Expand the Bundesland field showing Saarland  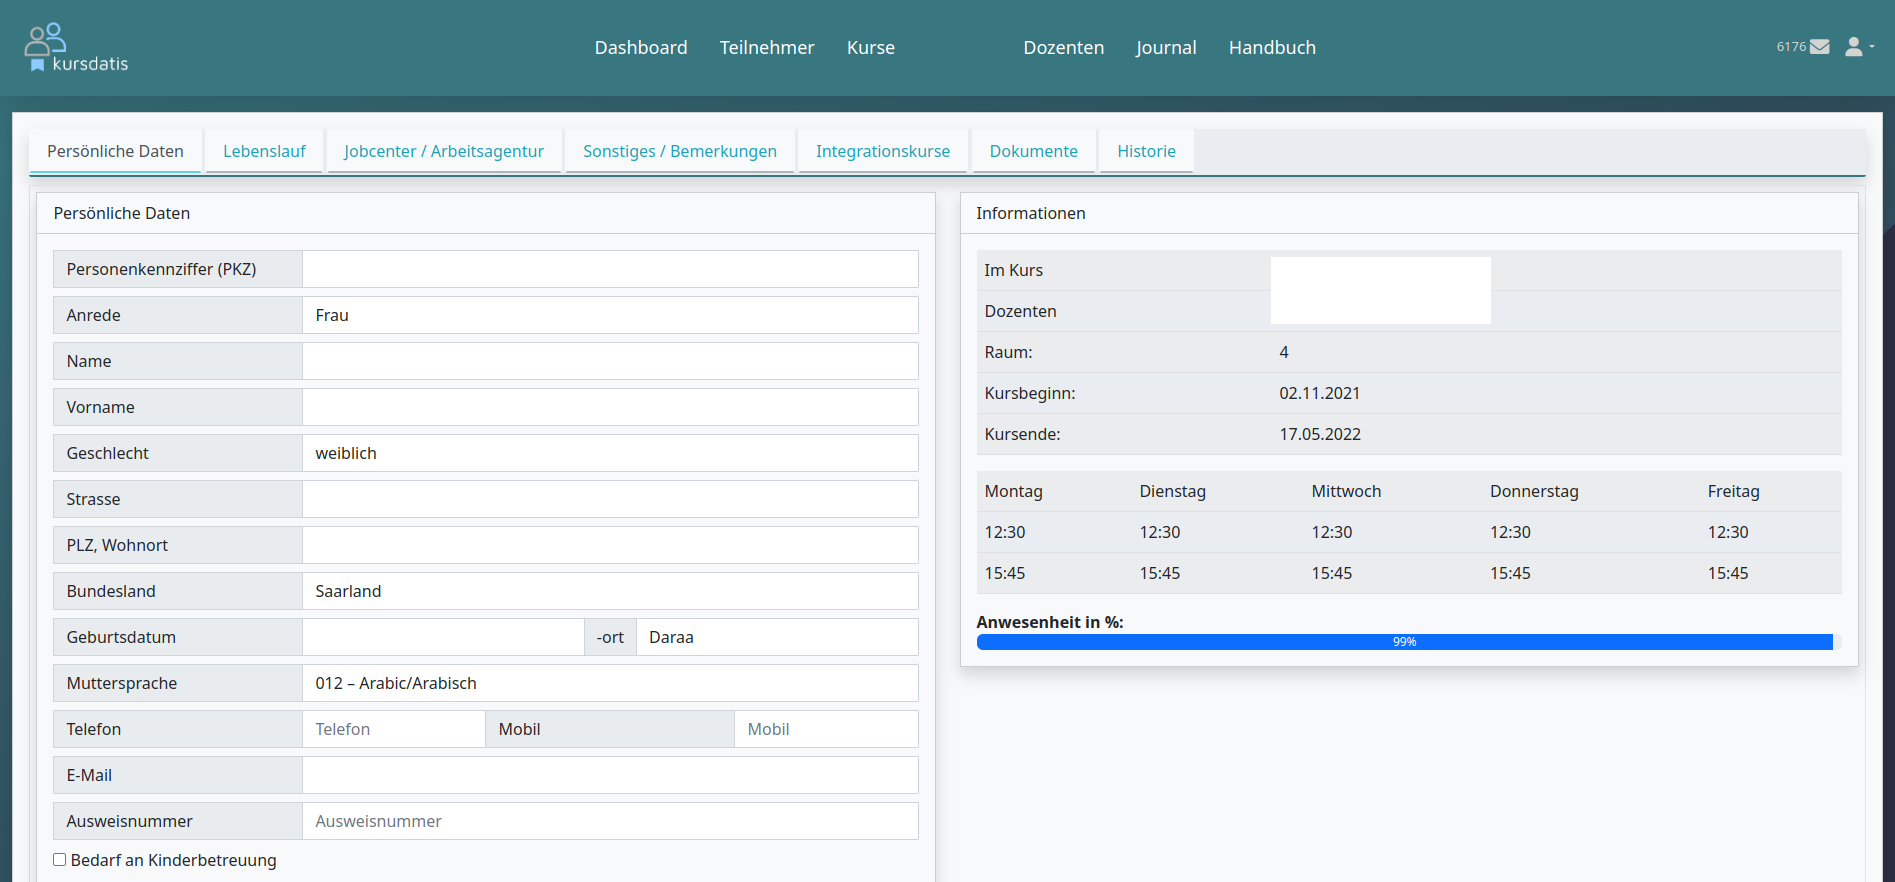(610, 591)
